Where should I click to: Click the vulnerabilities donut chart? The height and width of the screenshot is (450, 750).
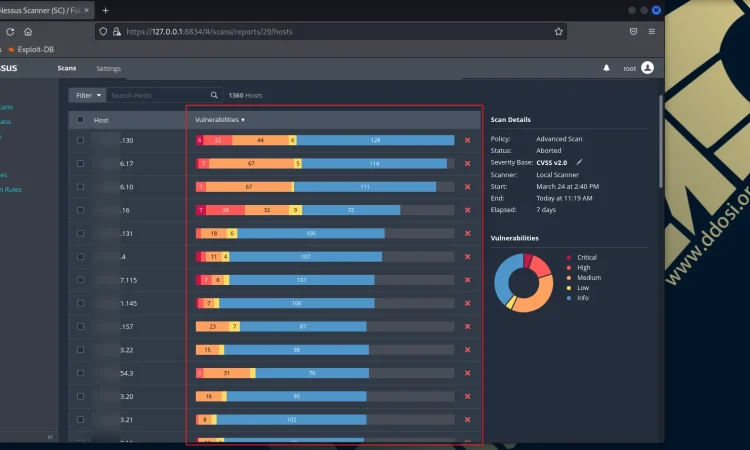pos(524,283)
